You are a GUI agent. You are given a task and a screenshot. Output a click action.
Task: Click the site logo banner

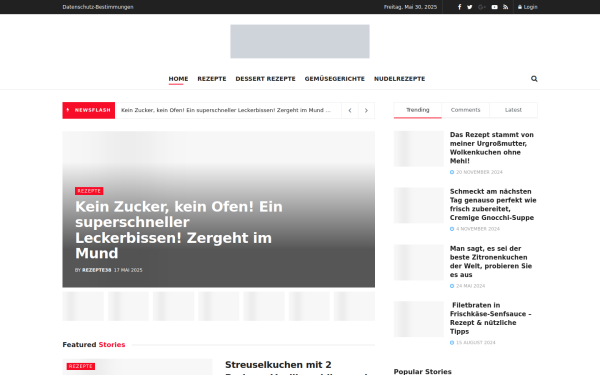pos(300,41)
